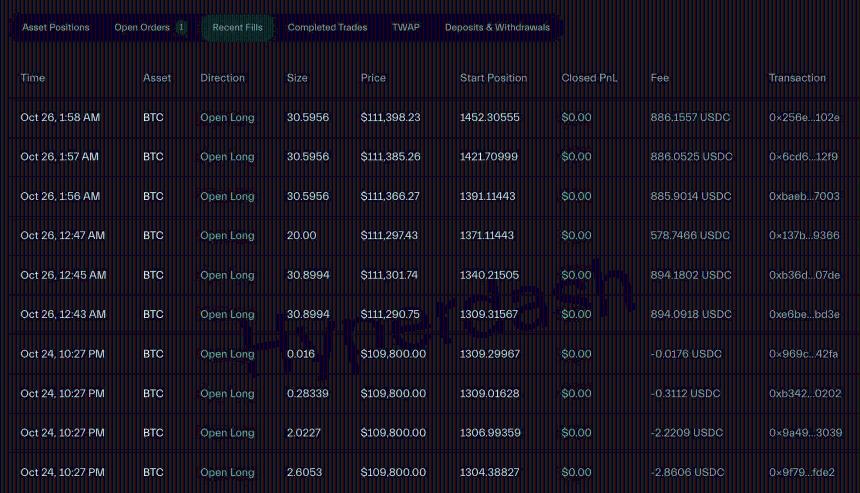Click the Price column header
The height and width of the screenshot is (493, 860).
tap(373, 78)
